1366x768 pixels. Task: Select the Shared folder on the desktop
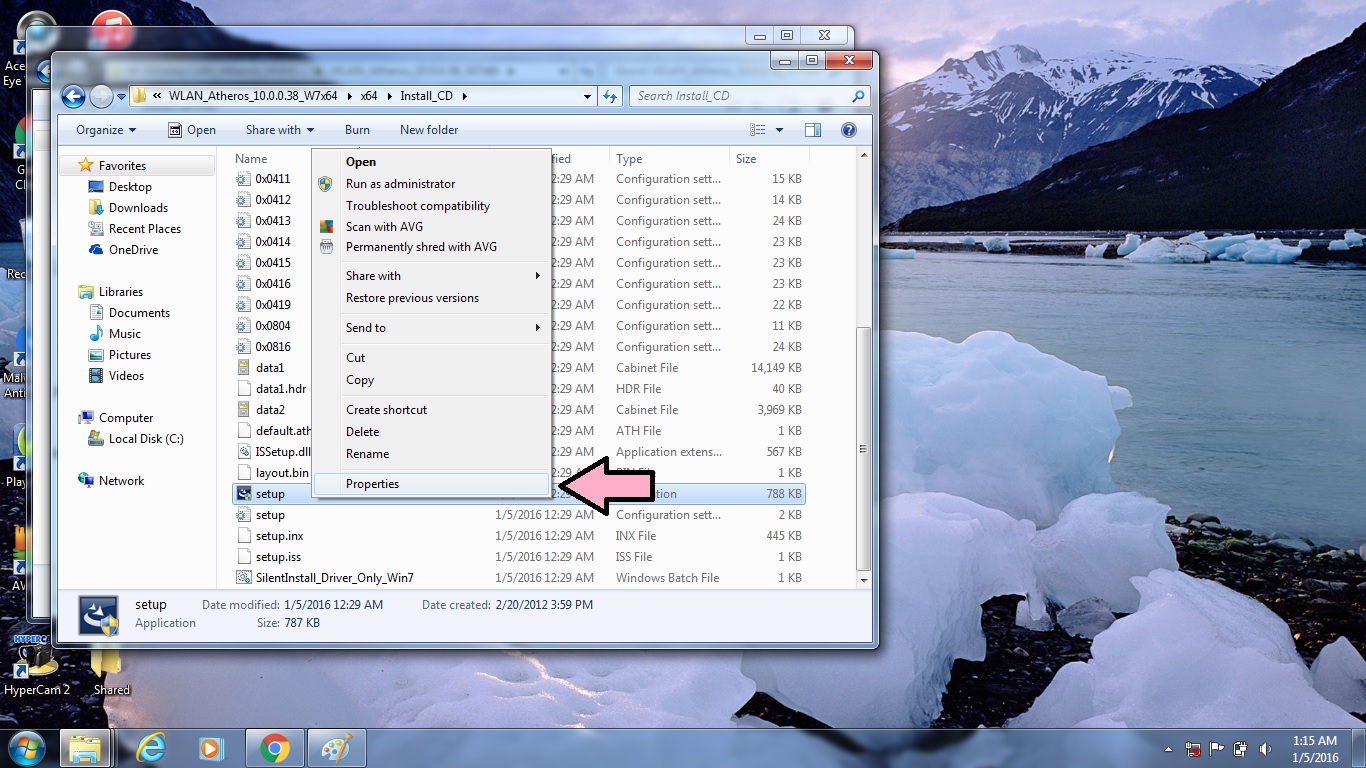[112, 672]
